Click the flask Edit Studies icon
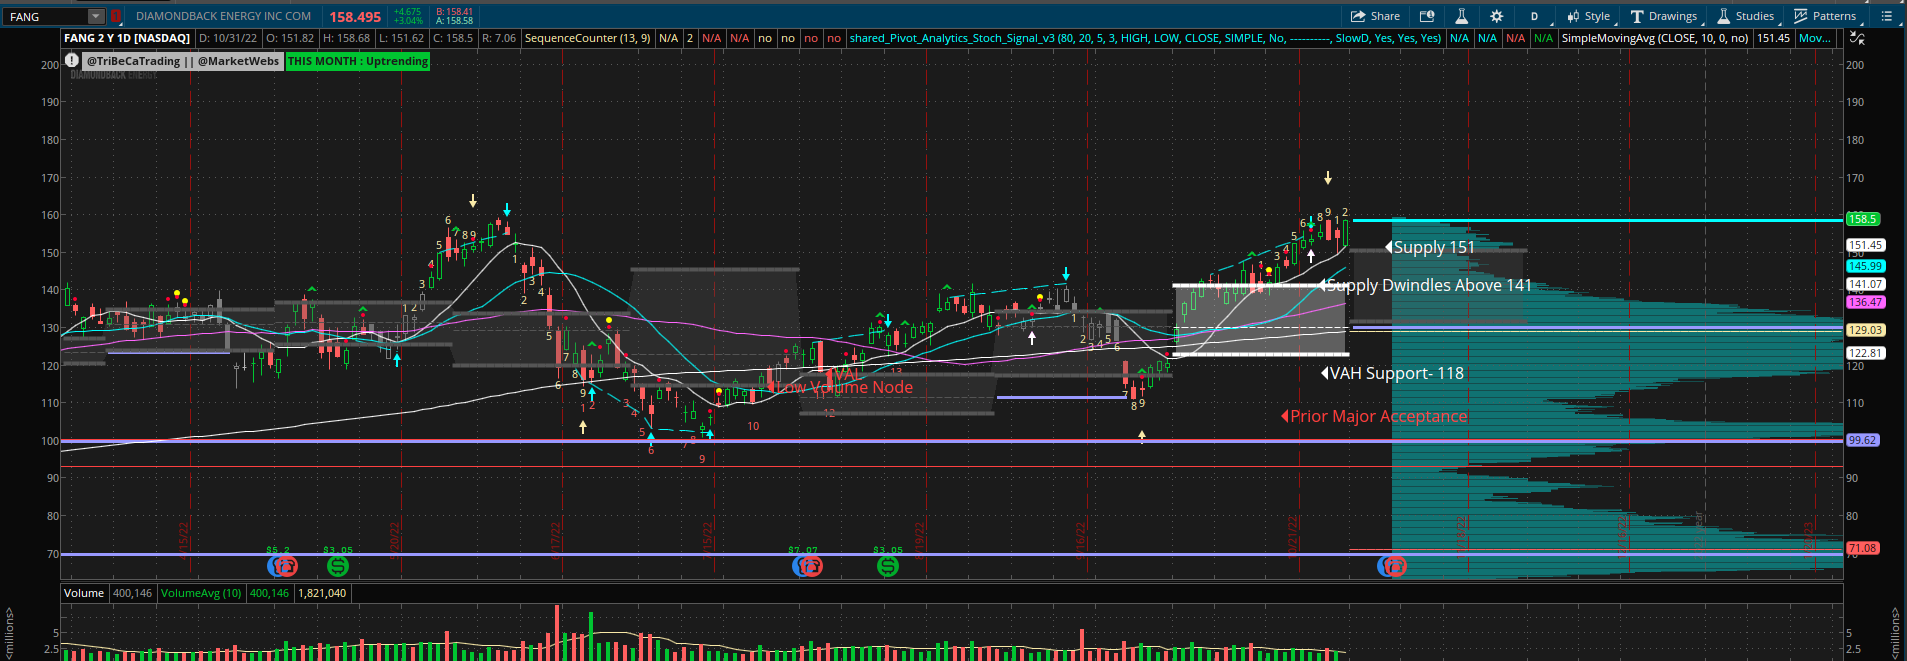 (x=1461, y=16)
